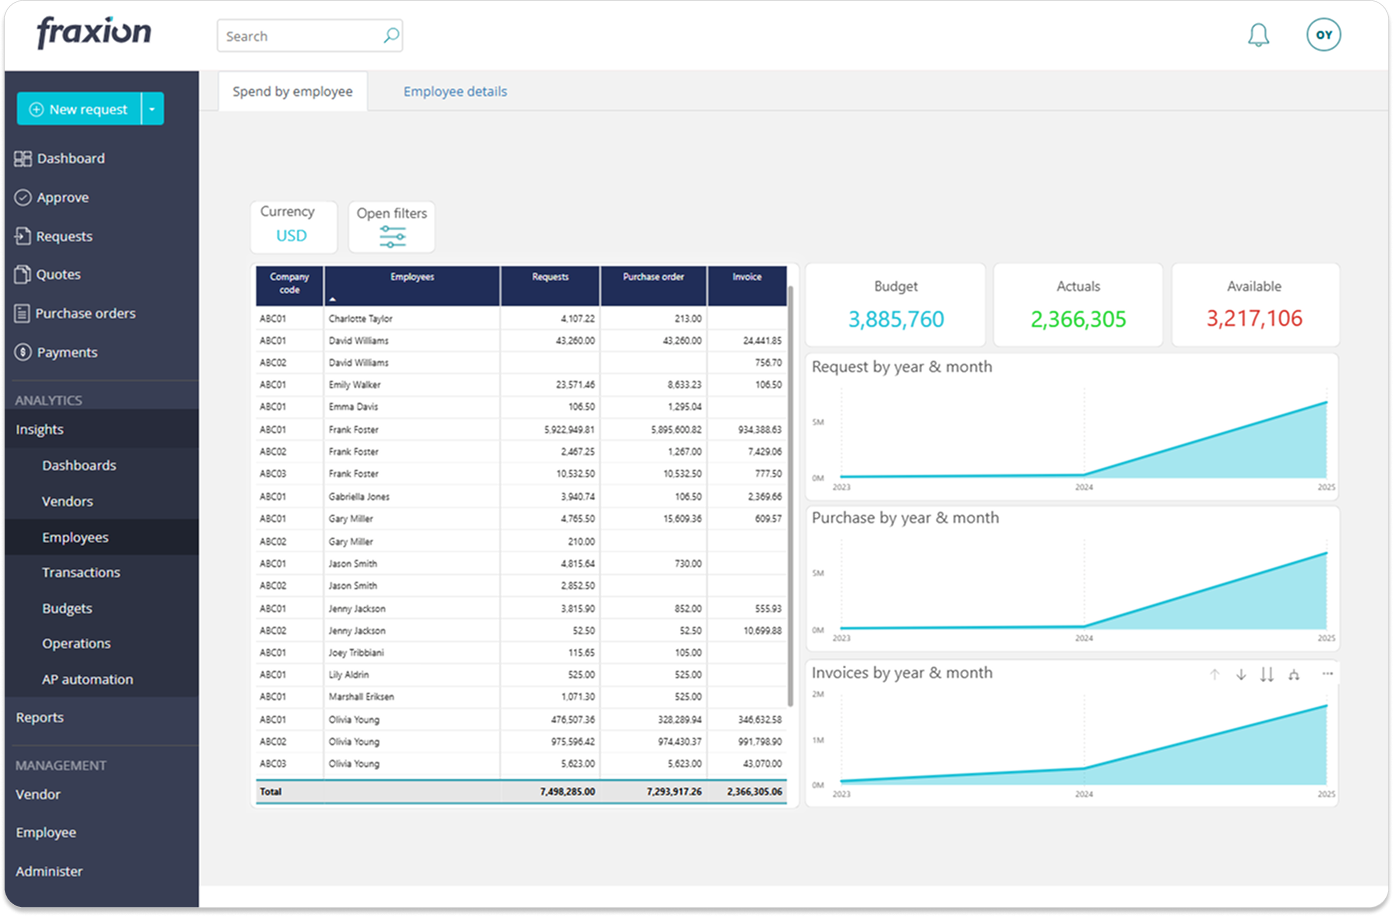
Task: Click the notification bell icon
Action: pos(1258,34)
